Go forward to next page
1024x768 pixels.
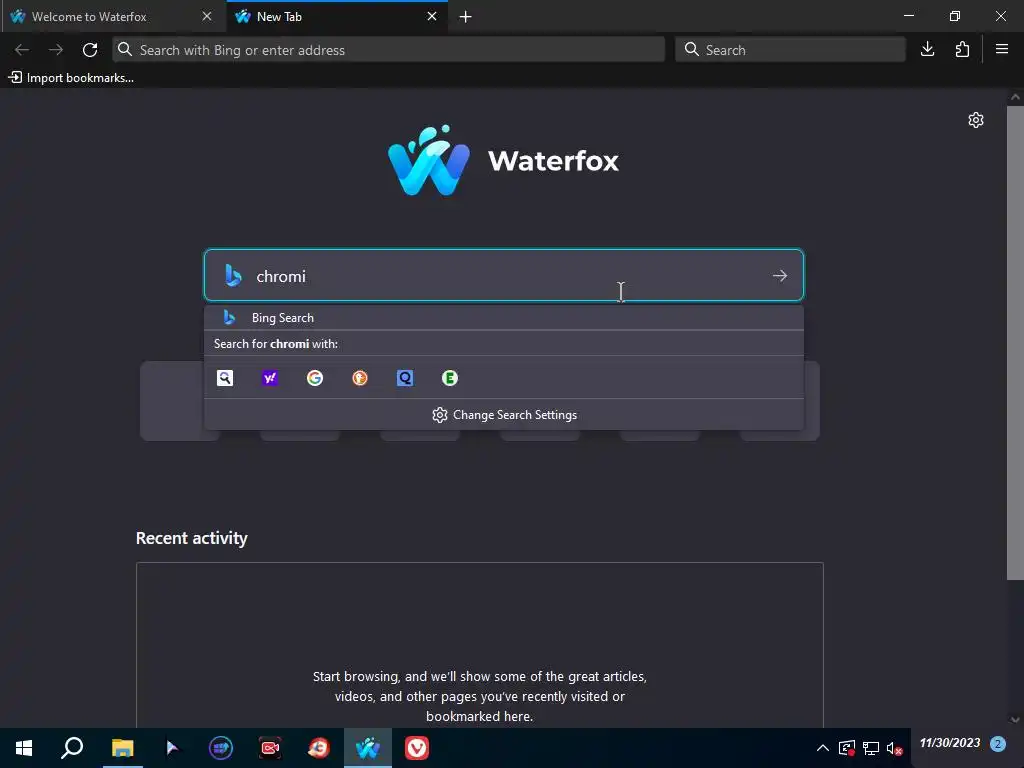click(x=56, y=50)
